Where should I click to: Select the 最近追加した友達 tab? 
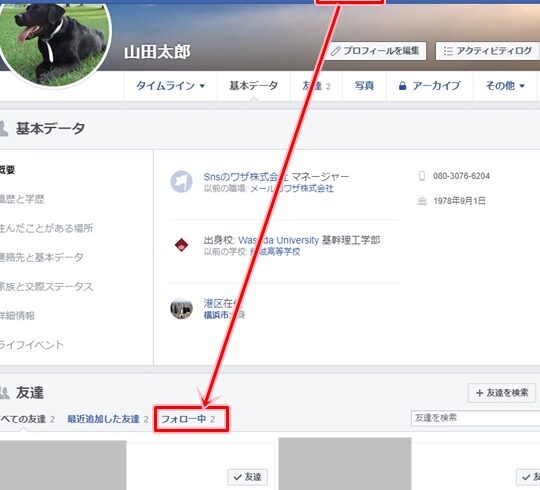pyautogui.click(x=107, y=419)
